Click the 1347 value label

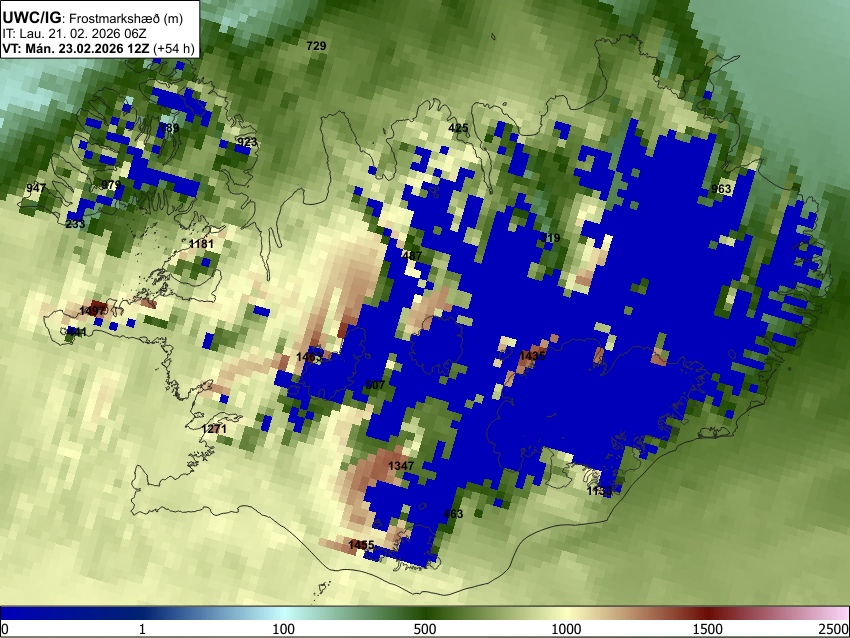point(401,466)
